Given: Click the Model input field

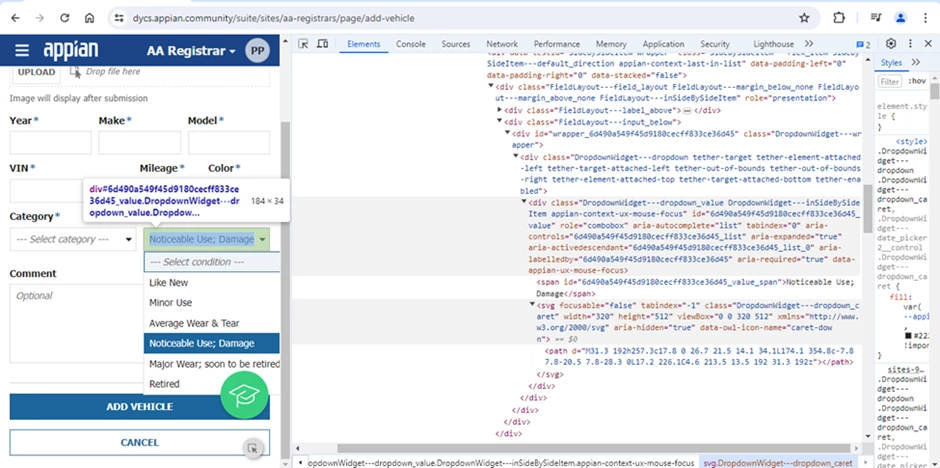Looking at the screenshot, I should point(229,143).
